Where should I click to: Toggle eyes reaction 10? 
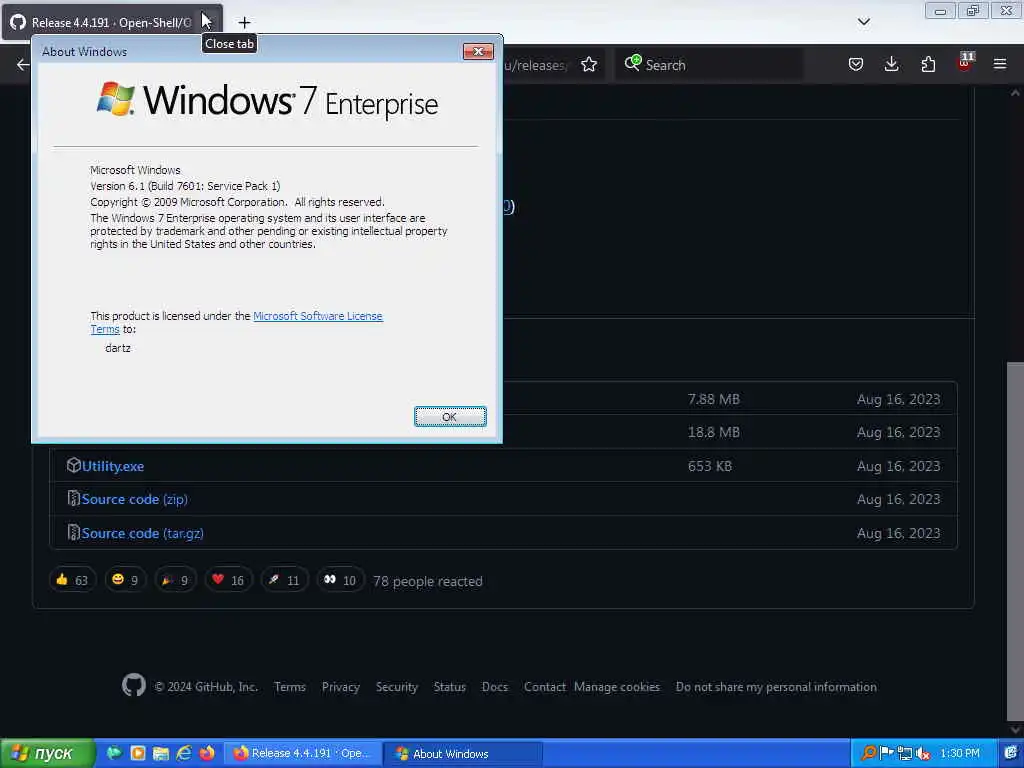[x=340, y=580]
